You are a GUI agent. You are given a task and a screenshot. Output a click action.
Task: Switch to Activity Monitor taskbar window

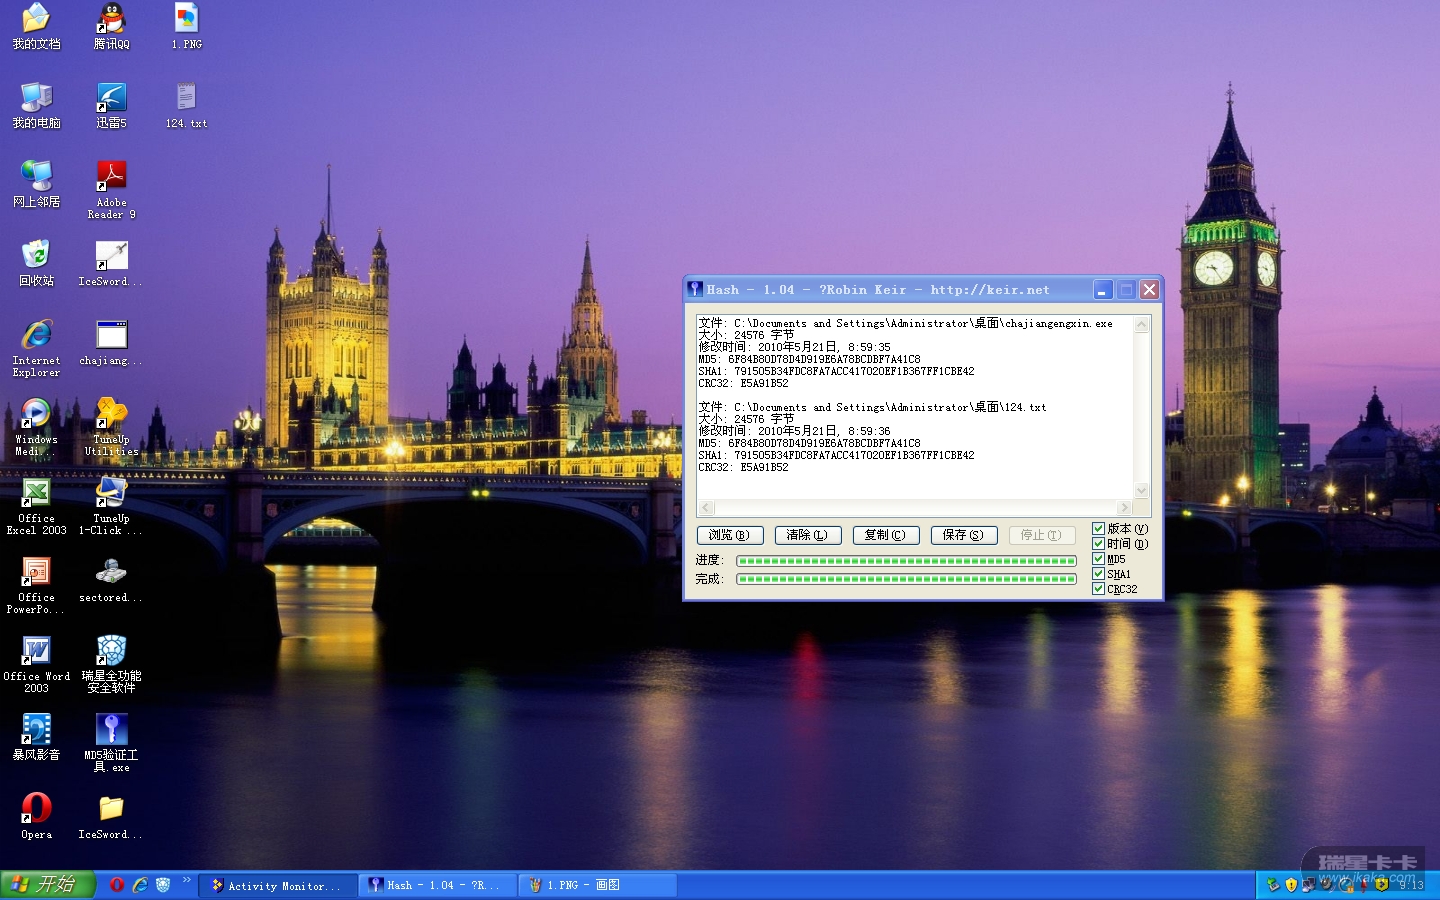coord(278,885)
